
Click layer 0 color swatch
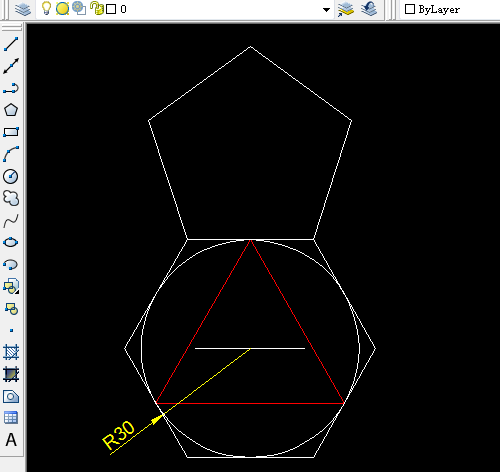coord(111,9)
